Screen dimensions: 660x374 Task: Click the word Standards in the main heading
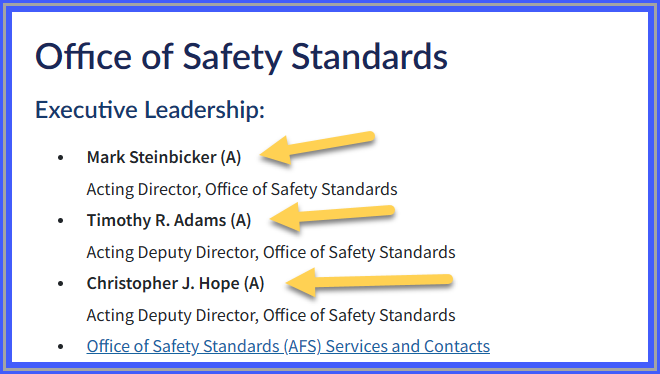point(369,56)
